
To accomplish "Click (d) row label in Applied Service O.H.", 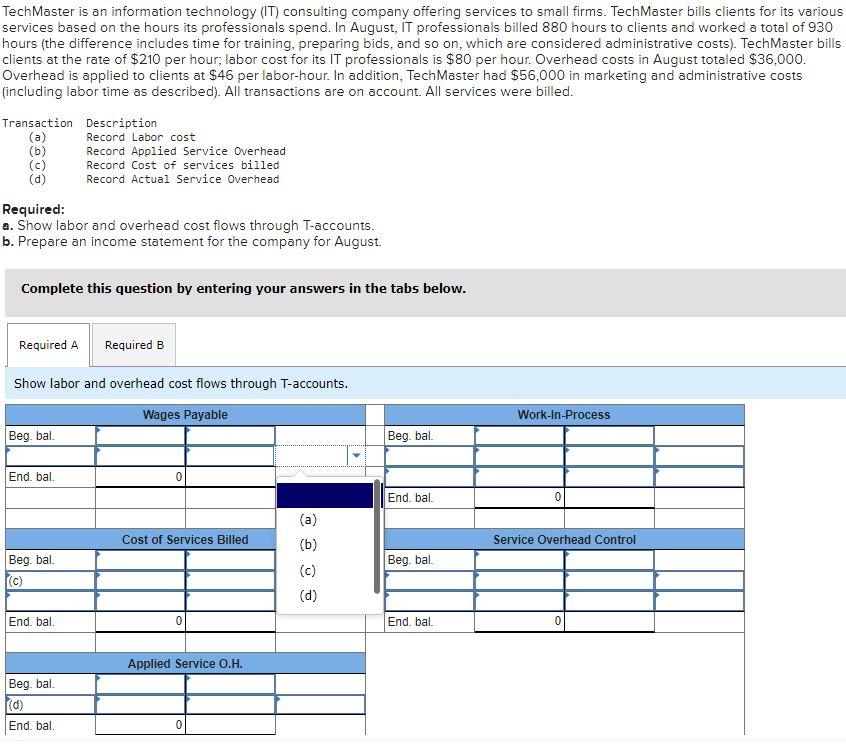I will tap(51, 705).
